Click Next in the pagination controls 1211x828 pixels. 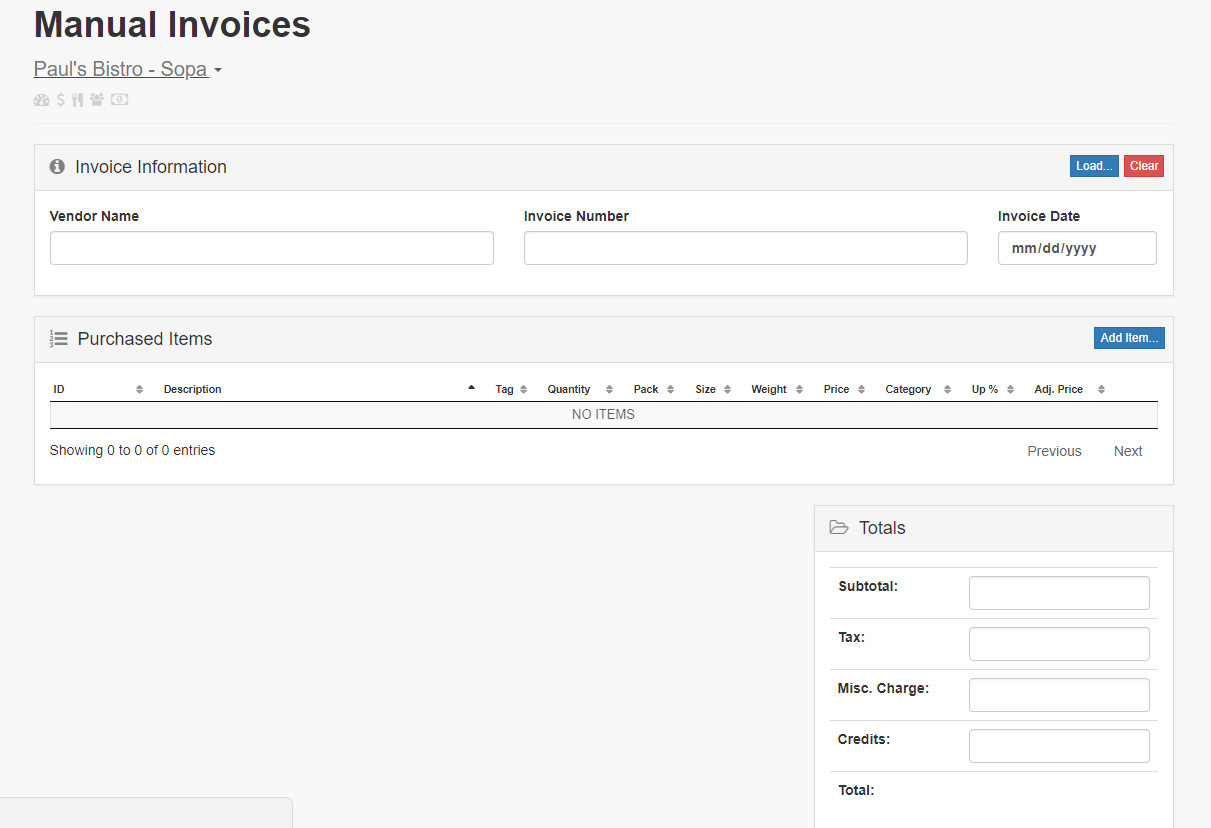click(x=1127, y=451)
